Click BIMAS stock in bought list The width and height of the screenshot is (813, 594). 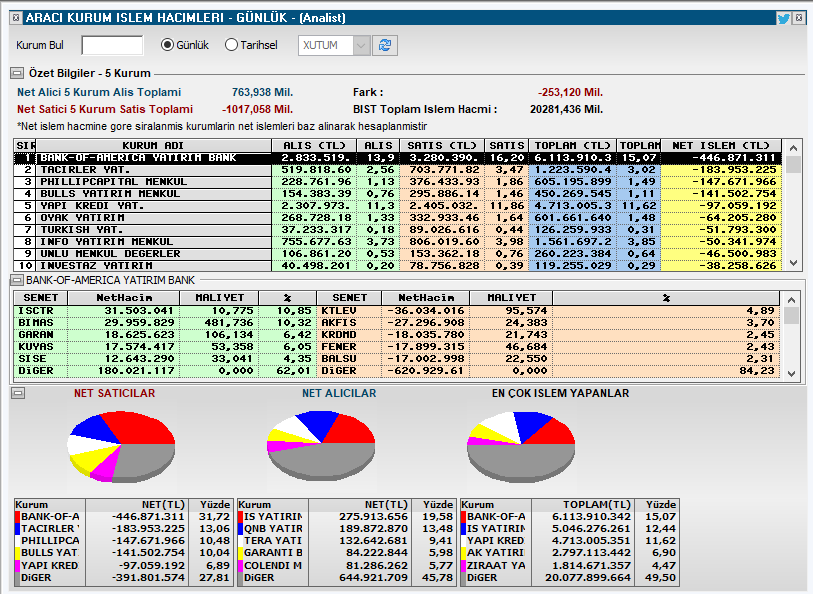click(36, 322)
